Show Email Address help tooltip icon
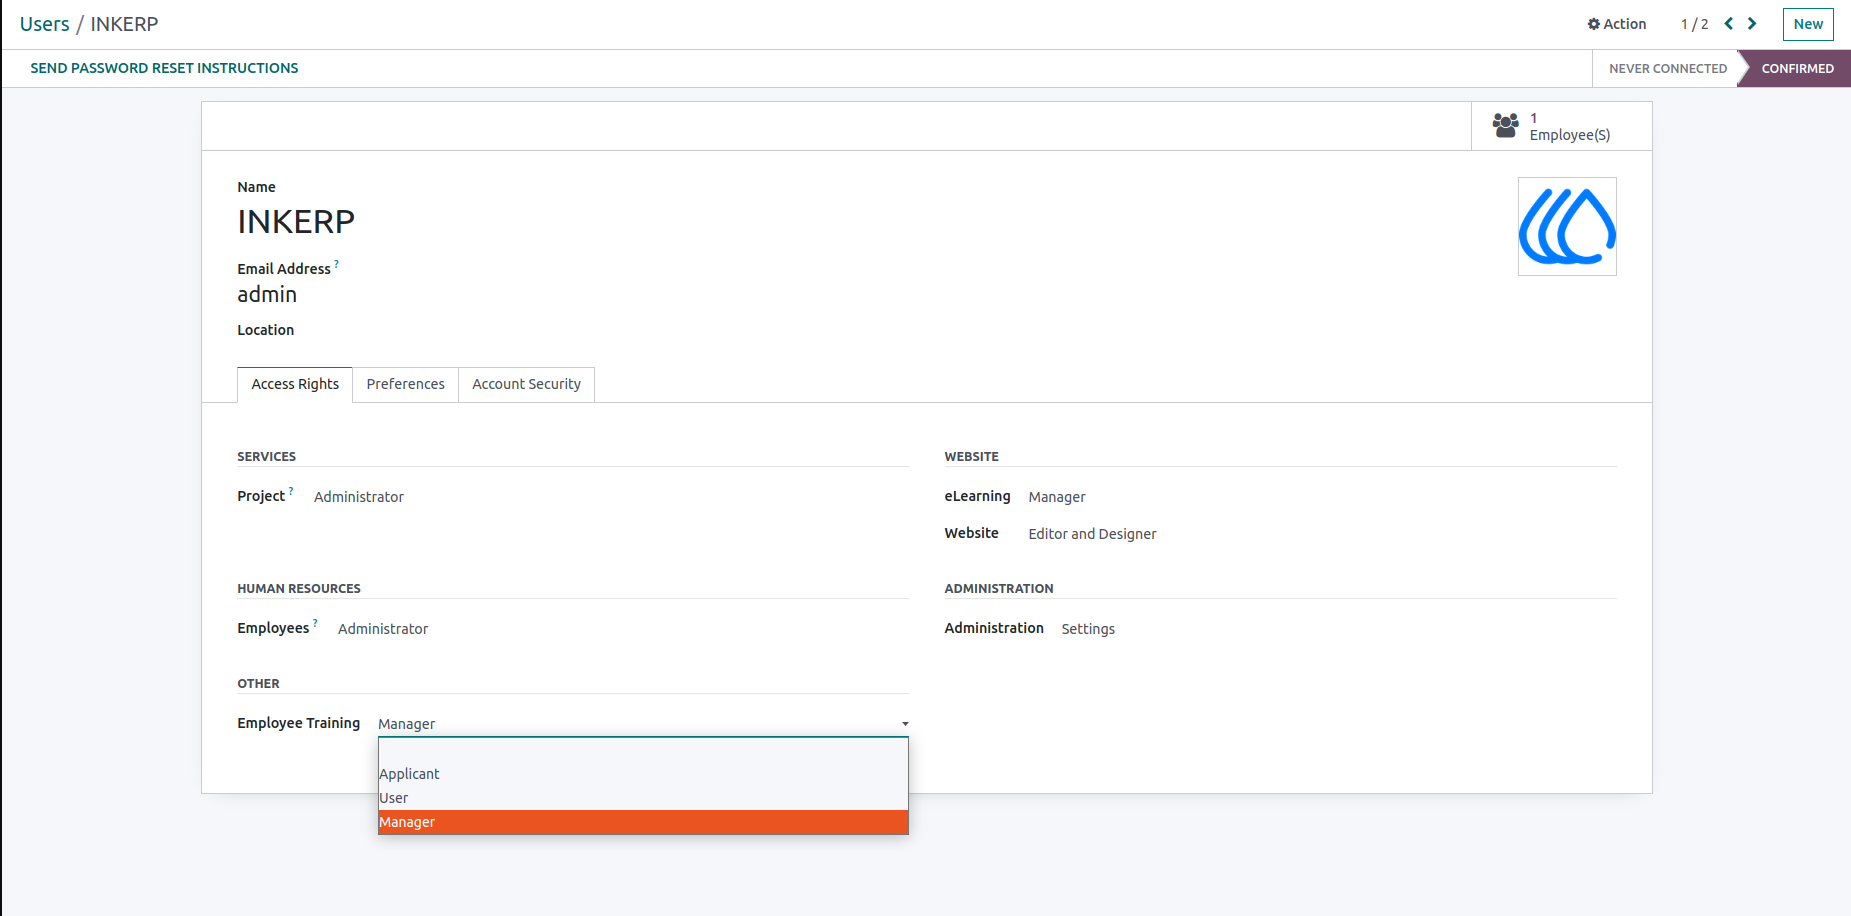 click(337, 264)
